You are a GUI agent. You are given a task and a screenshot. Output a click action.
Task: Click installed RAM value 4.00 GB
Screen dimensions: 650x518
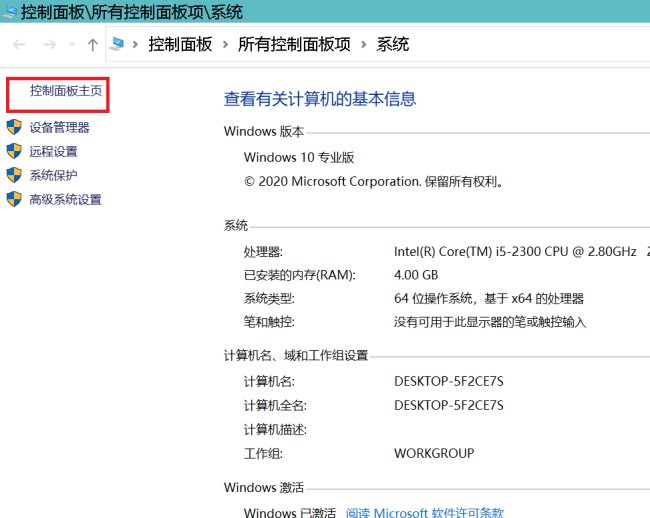click(416, 275)
